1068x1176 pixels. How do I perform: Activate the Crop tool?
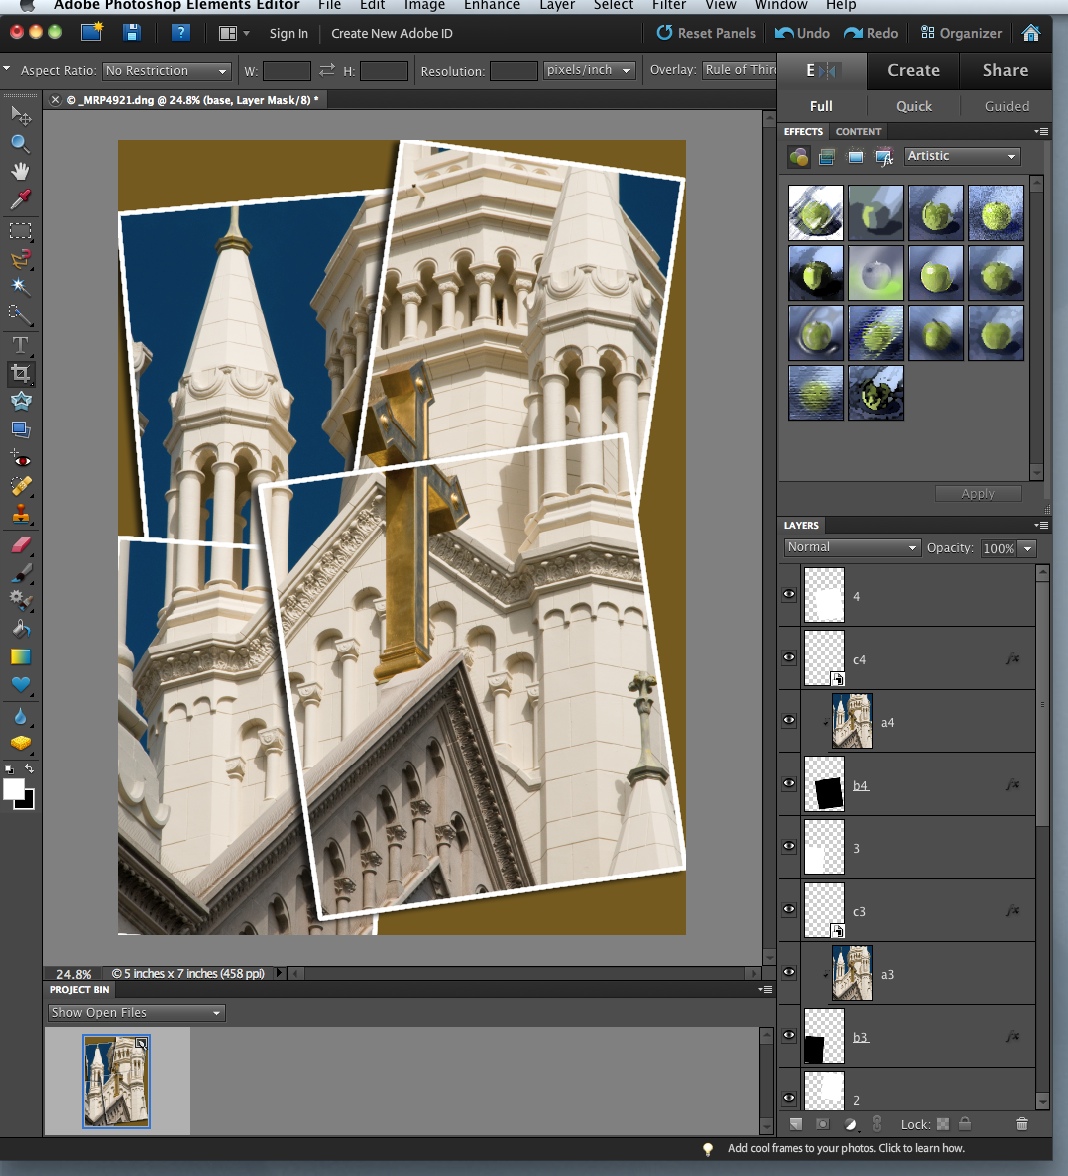tap(20, 374)
